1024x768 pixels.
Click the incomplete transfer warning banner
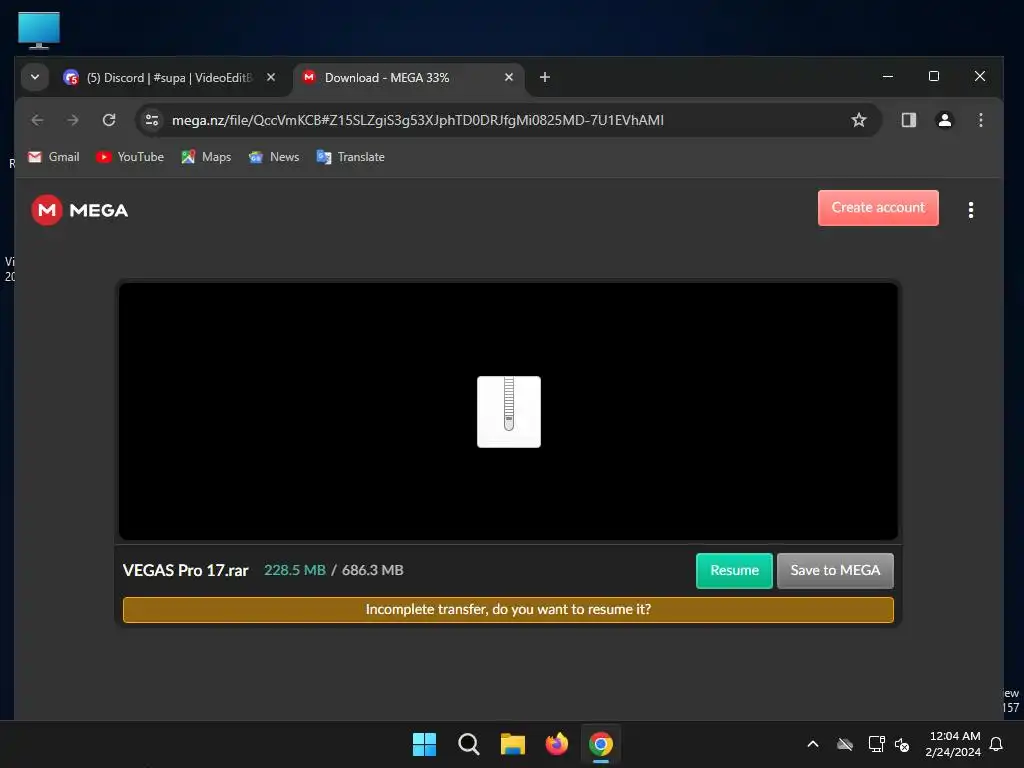[508, 609]
